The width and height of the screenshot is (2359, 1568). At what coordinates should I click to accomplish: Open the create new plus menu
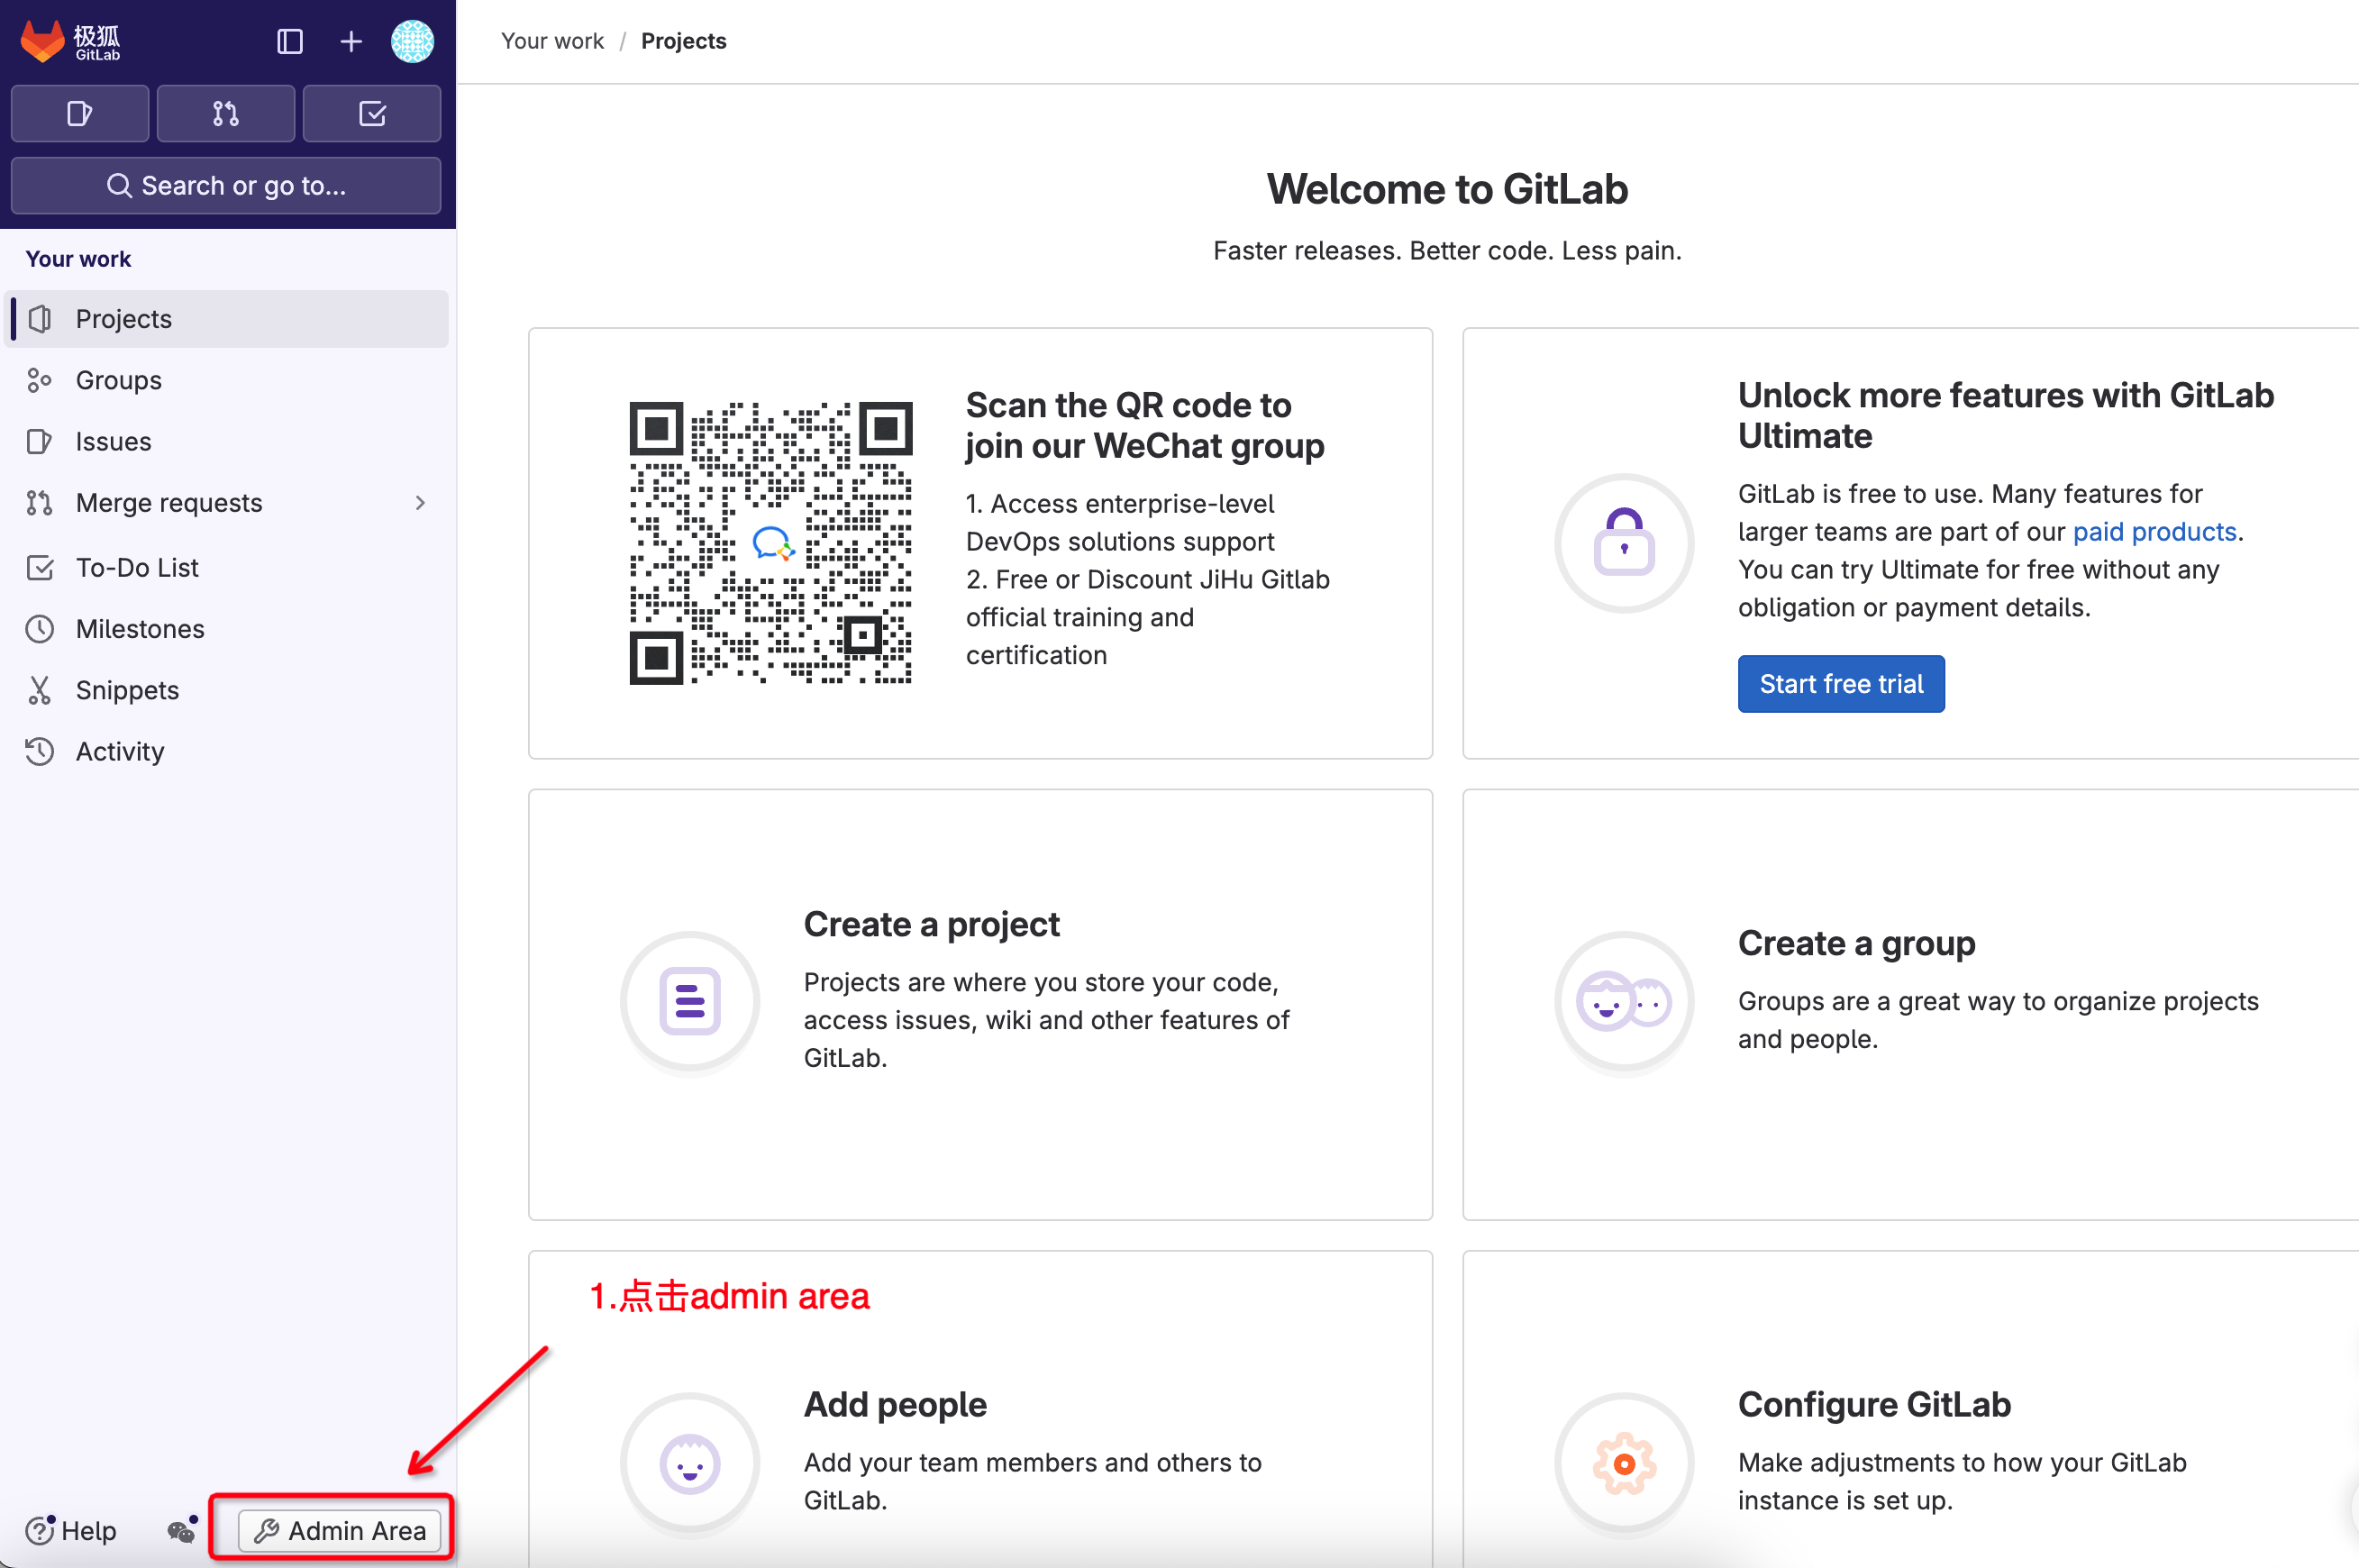351,41
